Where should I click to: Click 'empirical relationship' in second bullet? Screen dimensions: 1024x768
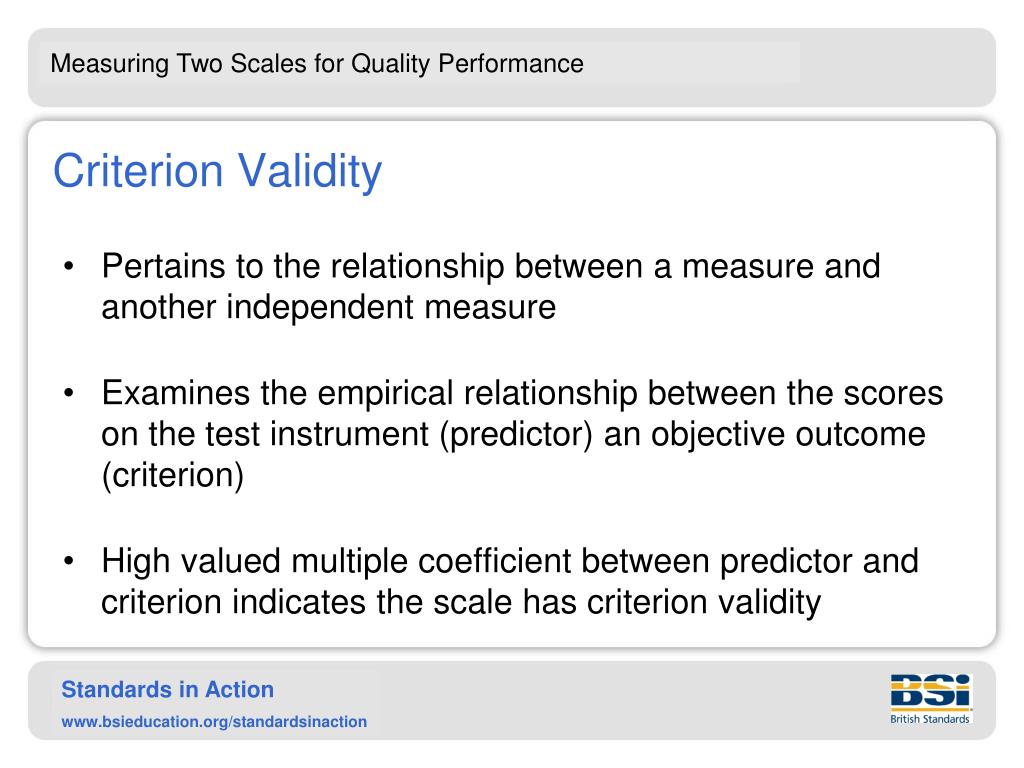click(477, 394)
